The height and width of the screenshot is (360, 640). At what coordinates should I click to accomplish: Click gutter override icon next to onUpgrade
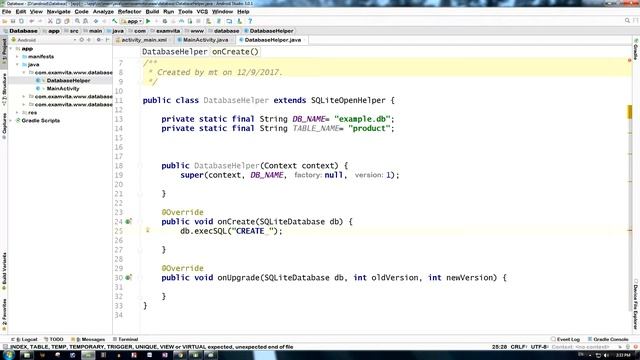click(x=128, y=278)
